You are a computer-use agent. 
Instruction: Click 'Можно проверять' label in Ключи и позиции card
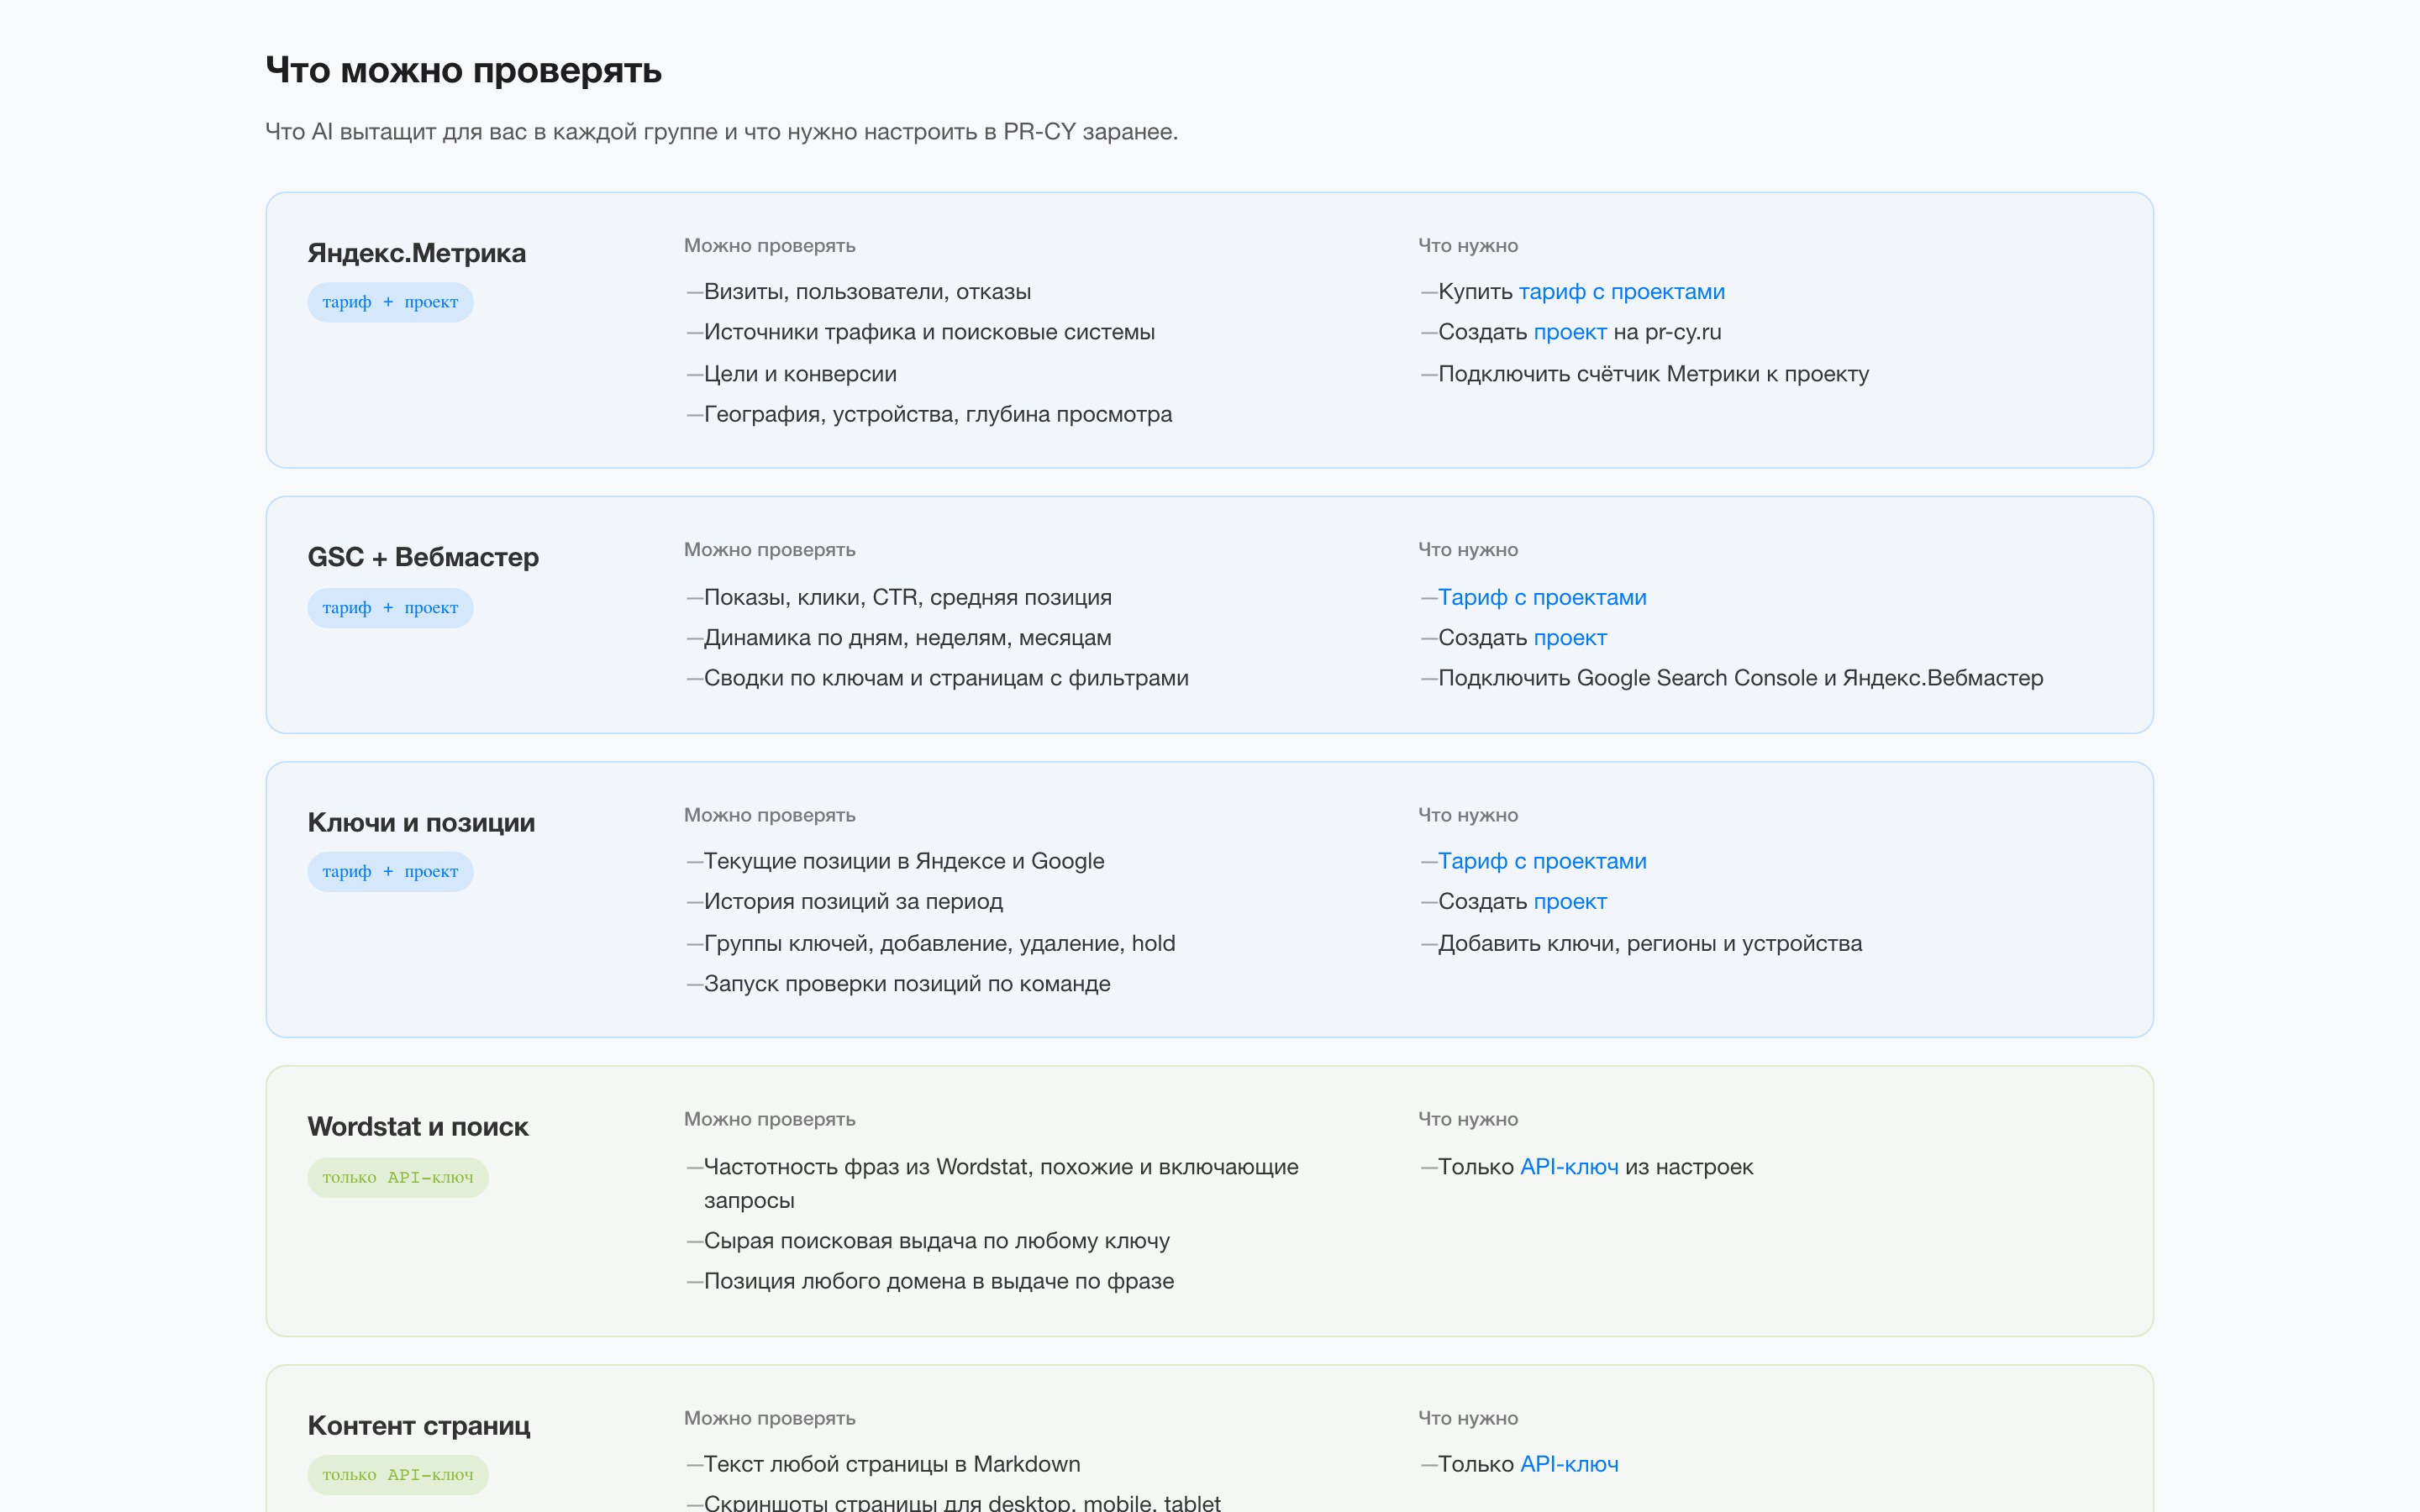click(x=770, y=815)
